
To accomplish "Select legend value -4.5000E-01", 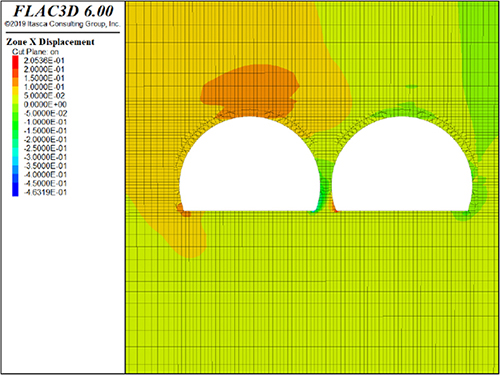I will (45, 183).
